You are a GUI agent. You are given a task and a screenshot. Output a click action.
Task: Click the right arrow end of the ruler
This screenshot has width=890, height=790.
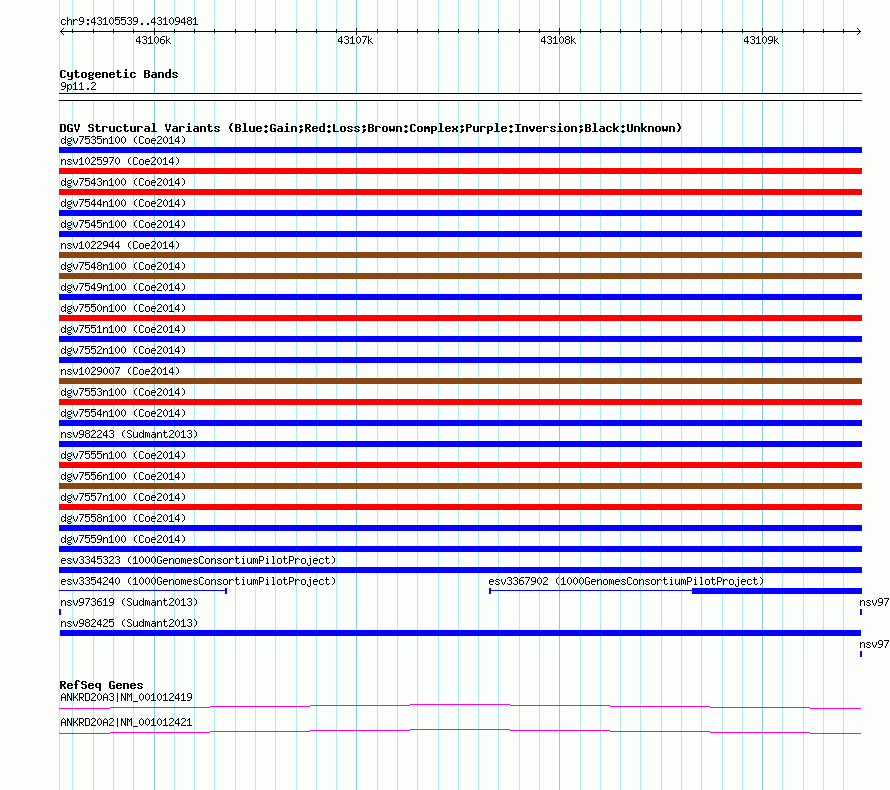pos(859,31)
